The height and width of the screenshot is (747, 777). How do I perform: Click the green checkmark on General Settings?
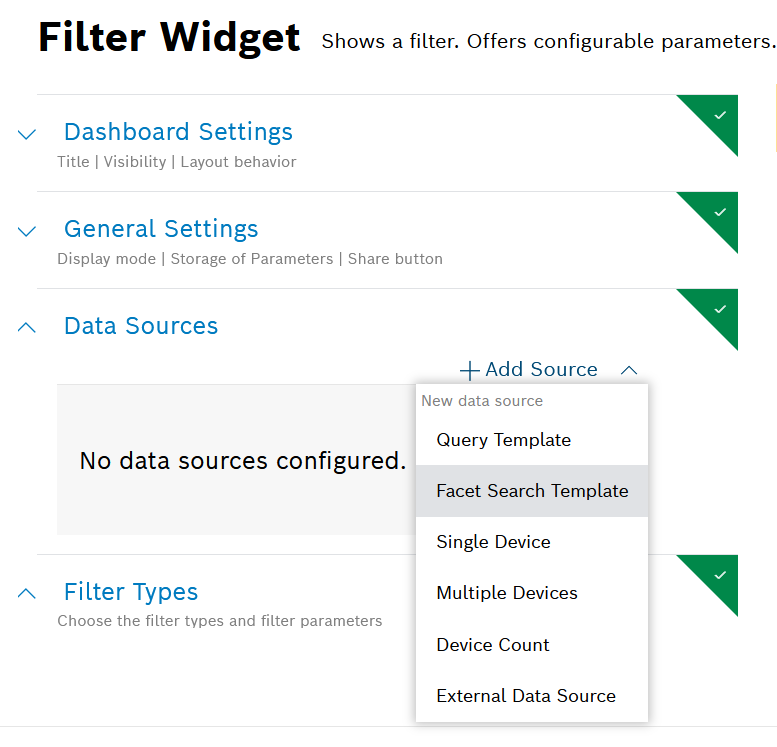720,212
